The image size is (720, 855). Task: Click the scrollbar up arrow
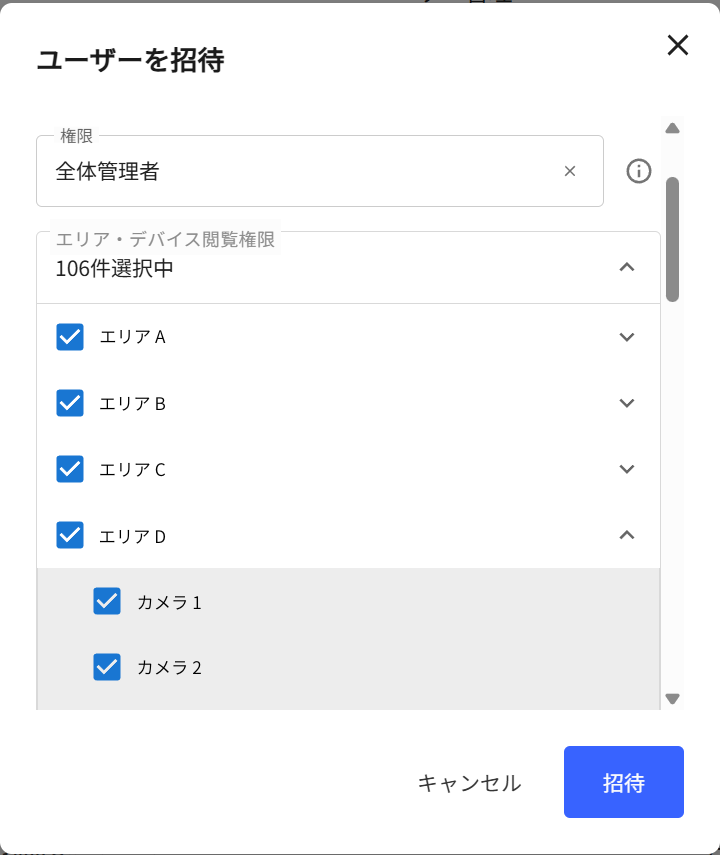click(673, 129)
